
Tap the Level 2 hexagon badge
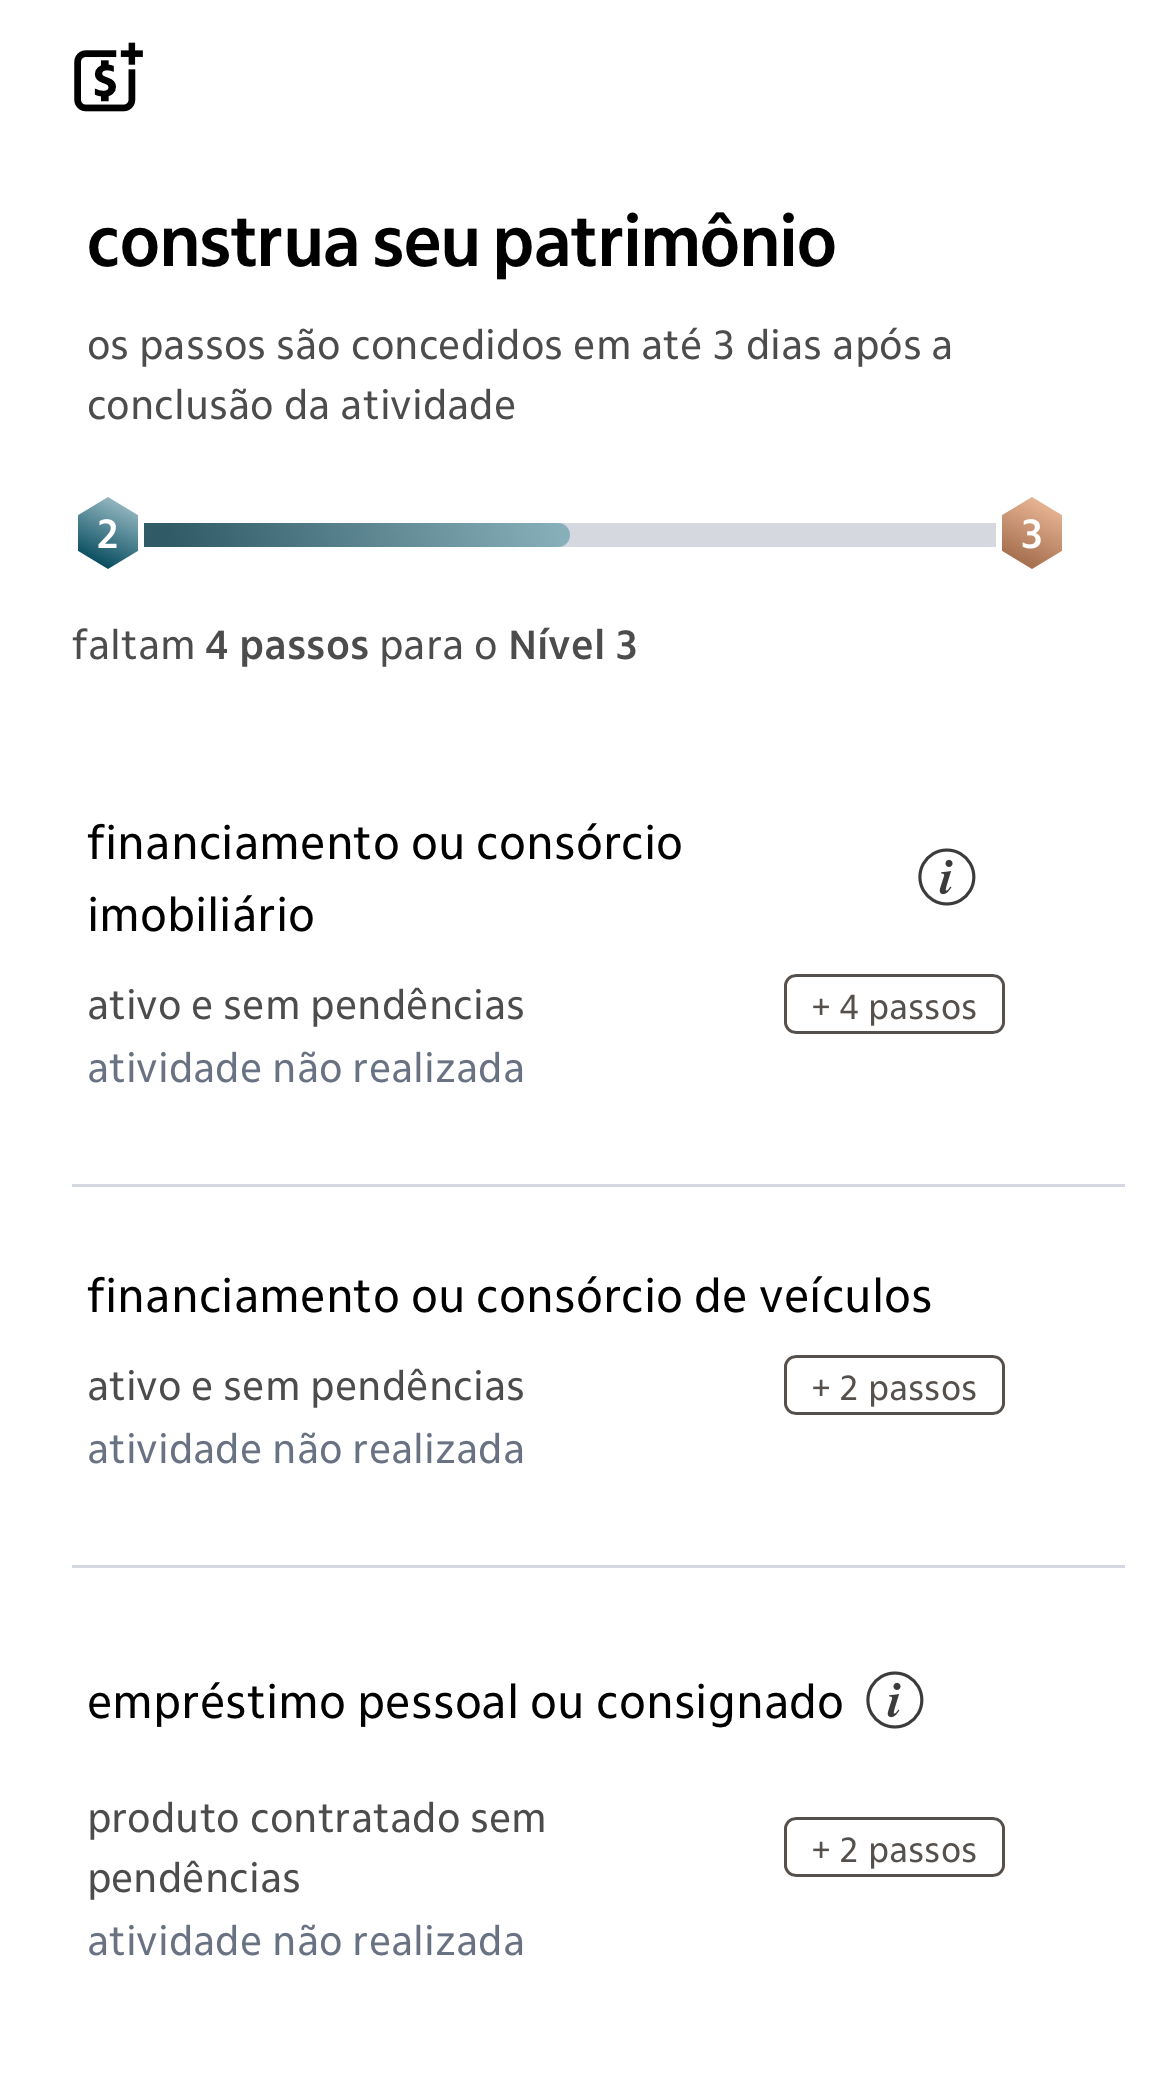coord(108,533)
